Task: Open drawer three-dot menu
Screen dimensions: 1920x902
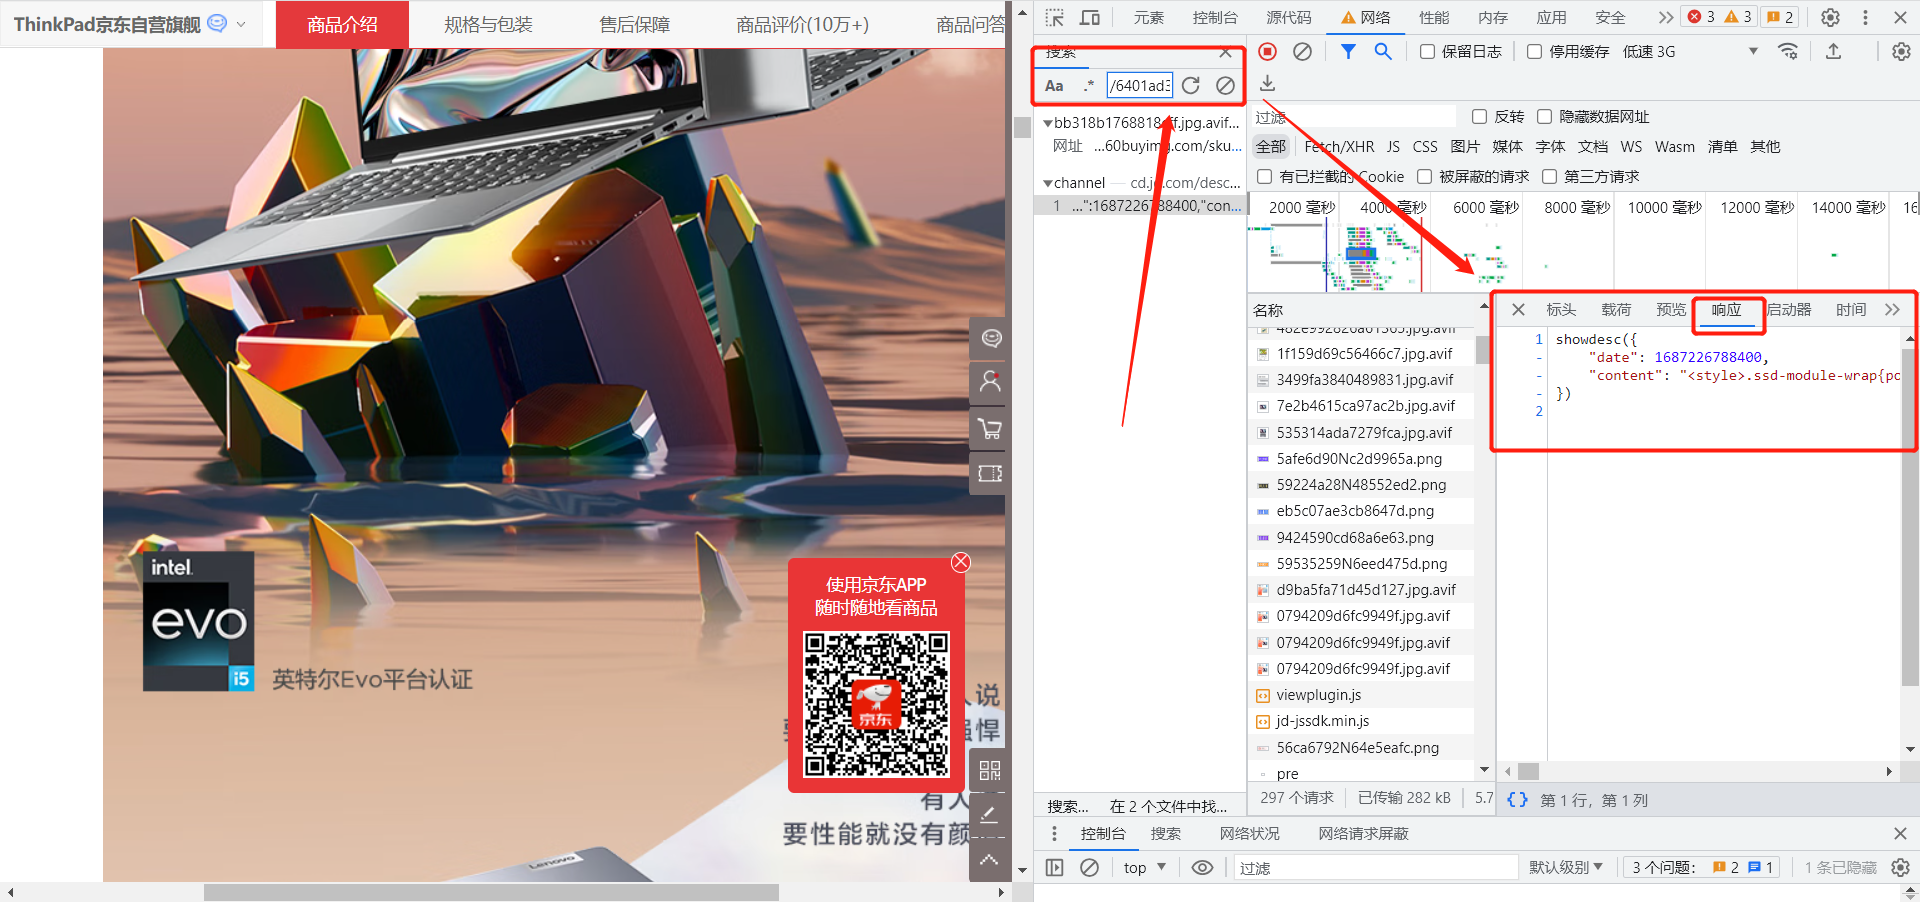Action: (x=1054, y=833)
